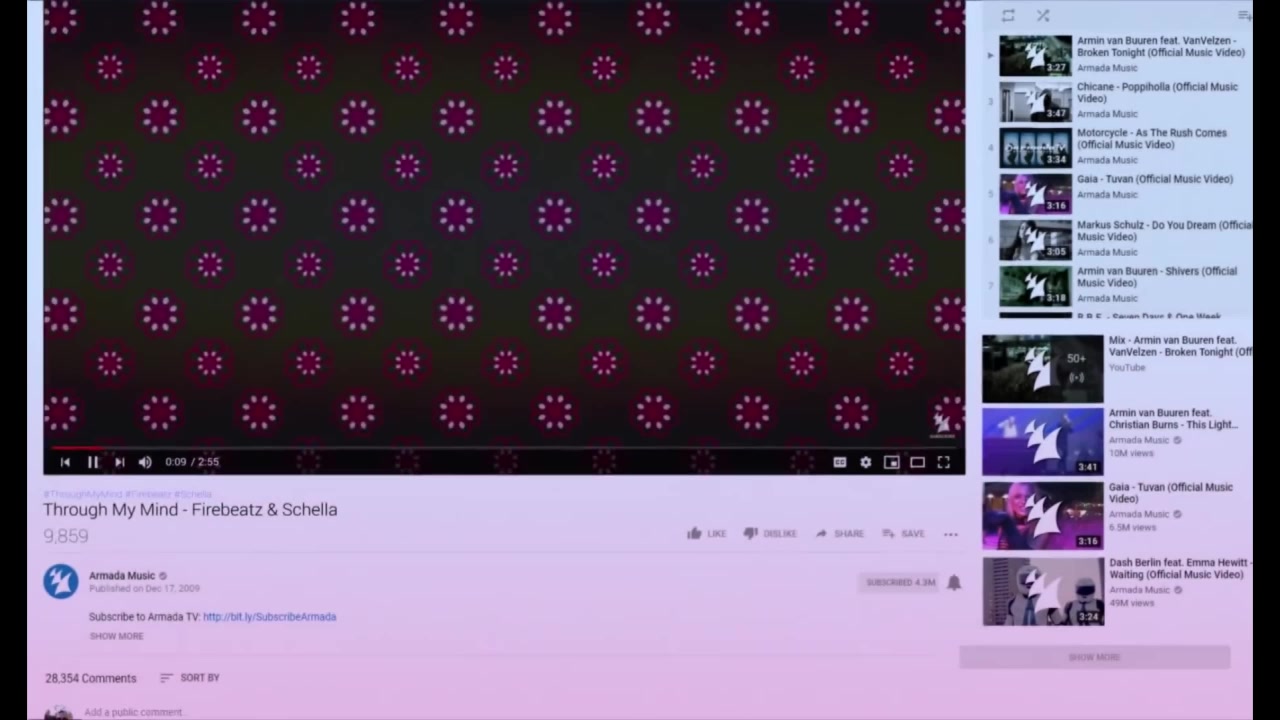
Task: Open the Armada Music channel name link
Action: 122,575
